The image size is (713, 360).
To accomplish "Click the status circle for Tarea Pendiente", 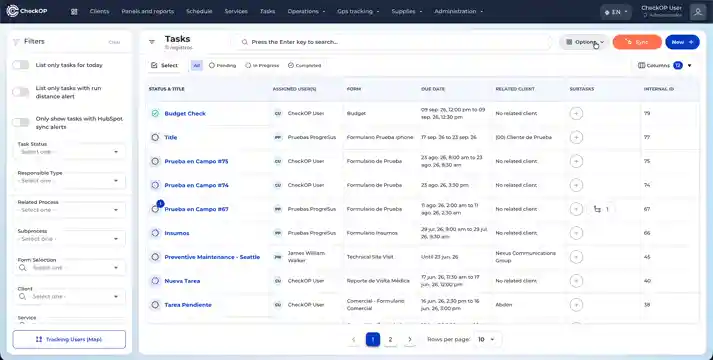I will tap(155, 305).
